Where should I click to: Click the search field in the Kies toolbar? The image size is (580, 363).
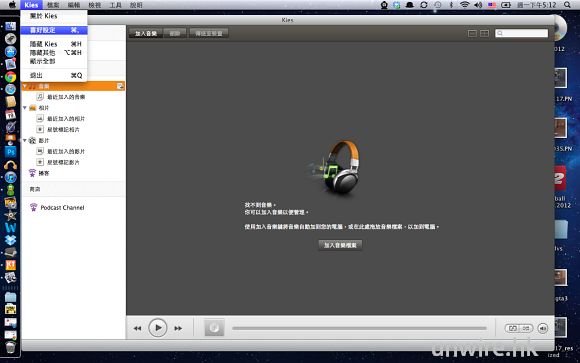coord(522,33)
